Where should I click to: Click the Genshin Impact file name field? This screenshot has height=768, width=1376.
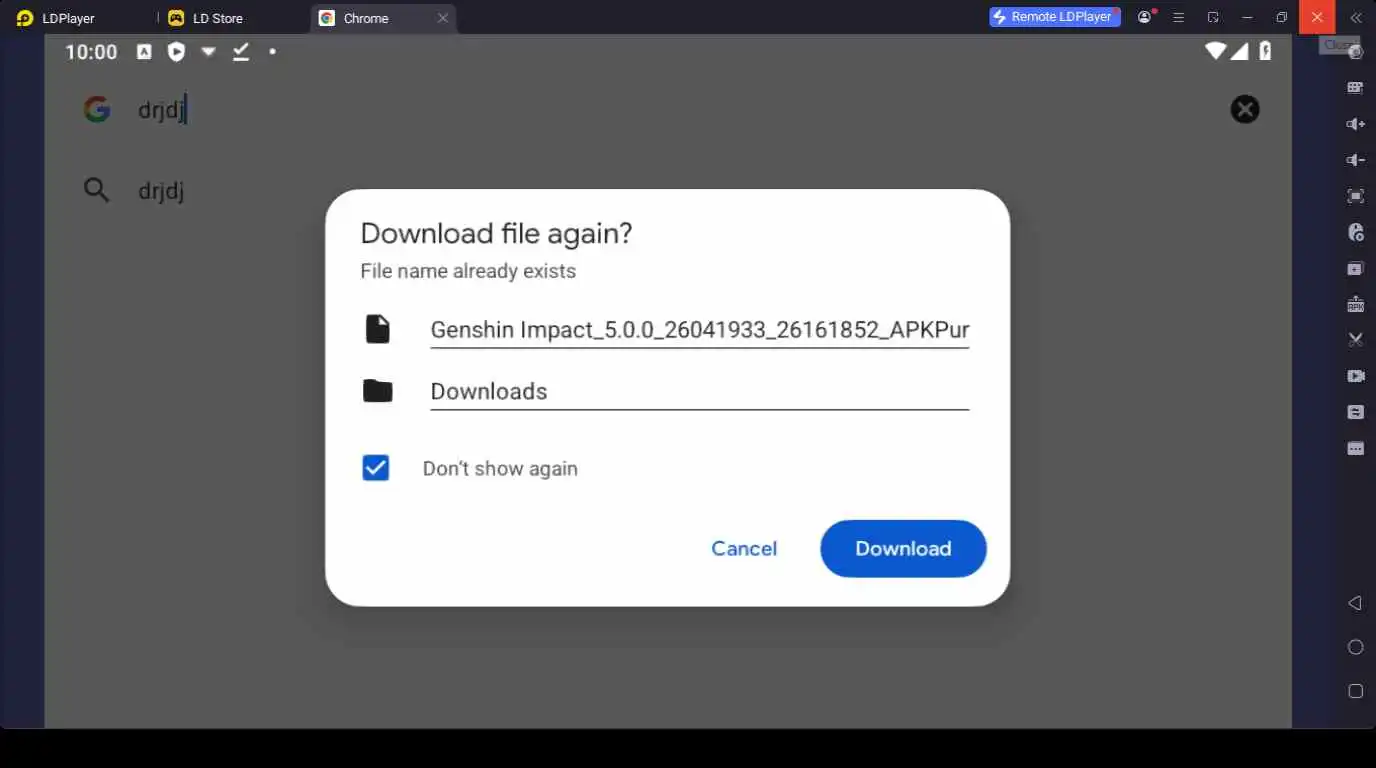click(x=699, y=330)
